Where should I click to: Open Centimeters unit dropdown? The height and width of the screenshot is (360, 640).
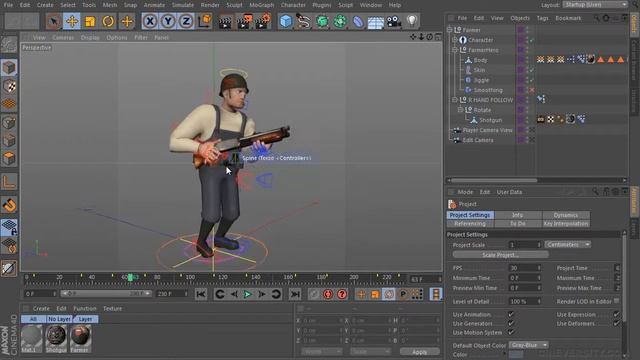tap(568, 244)
